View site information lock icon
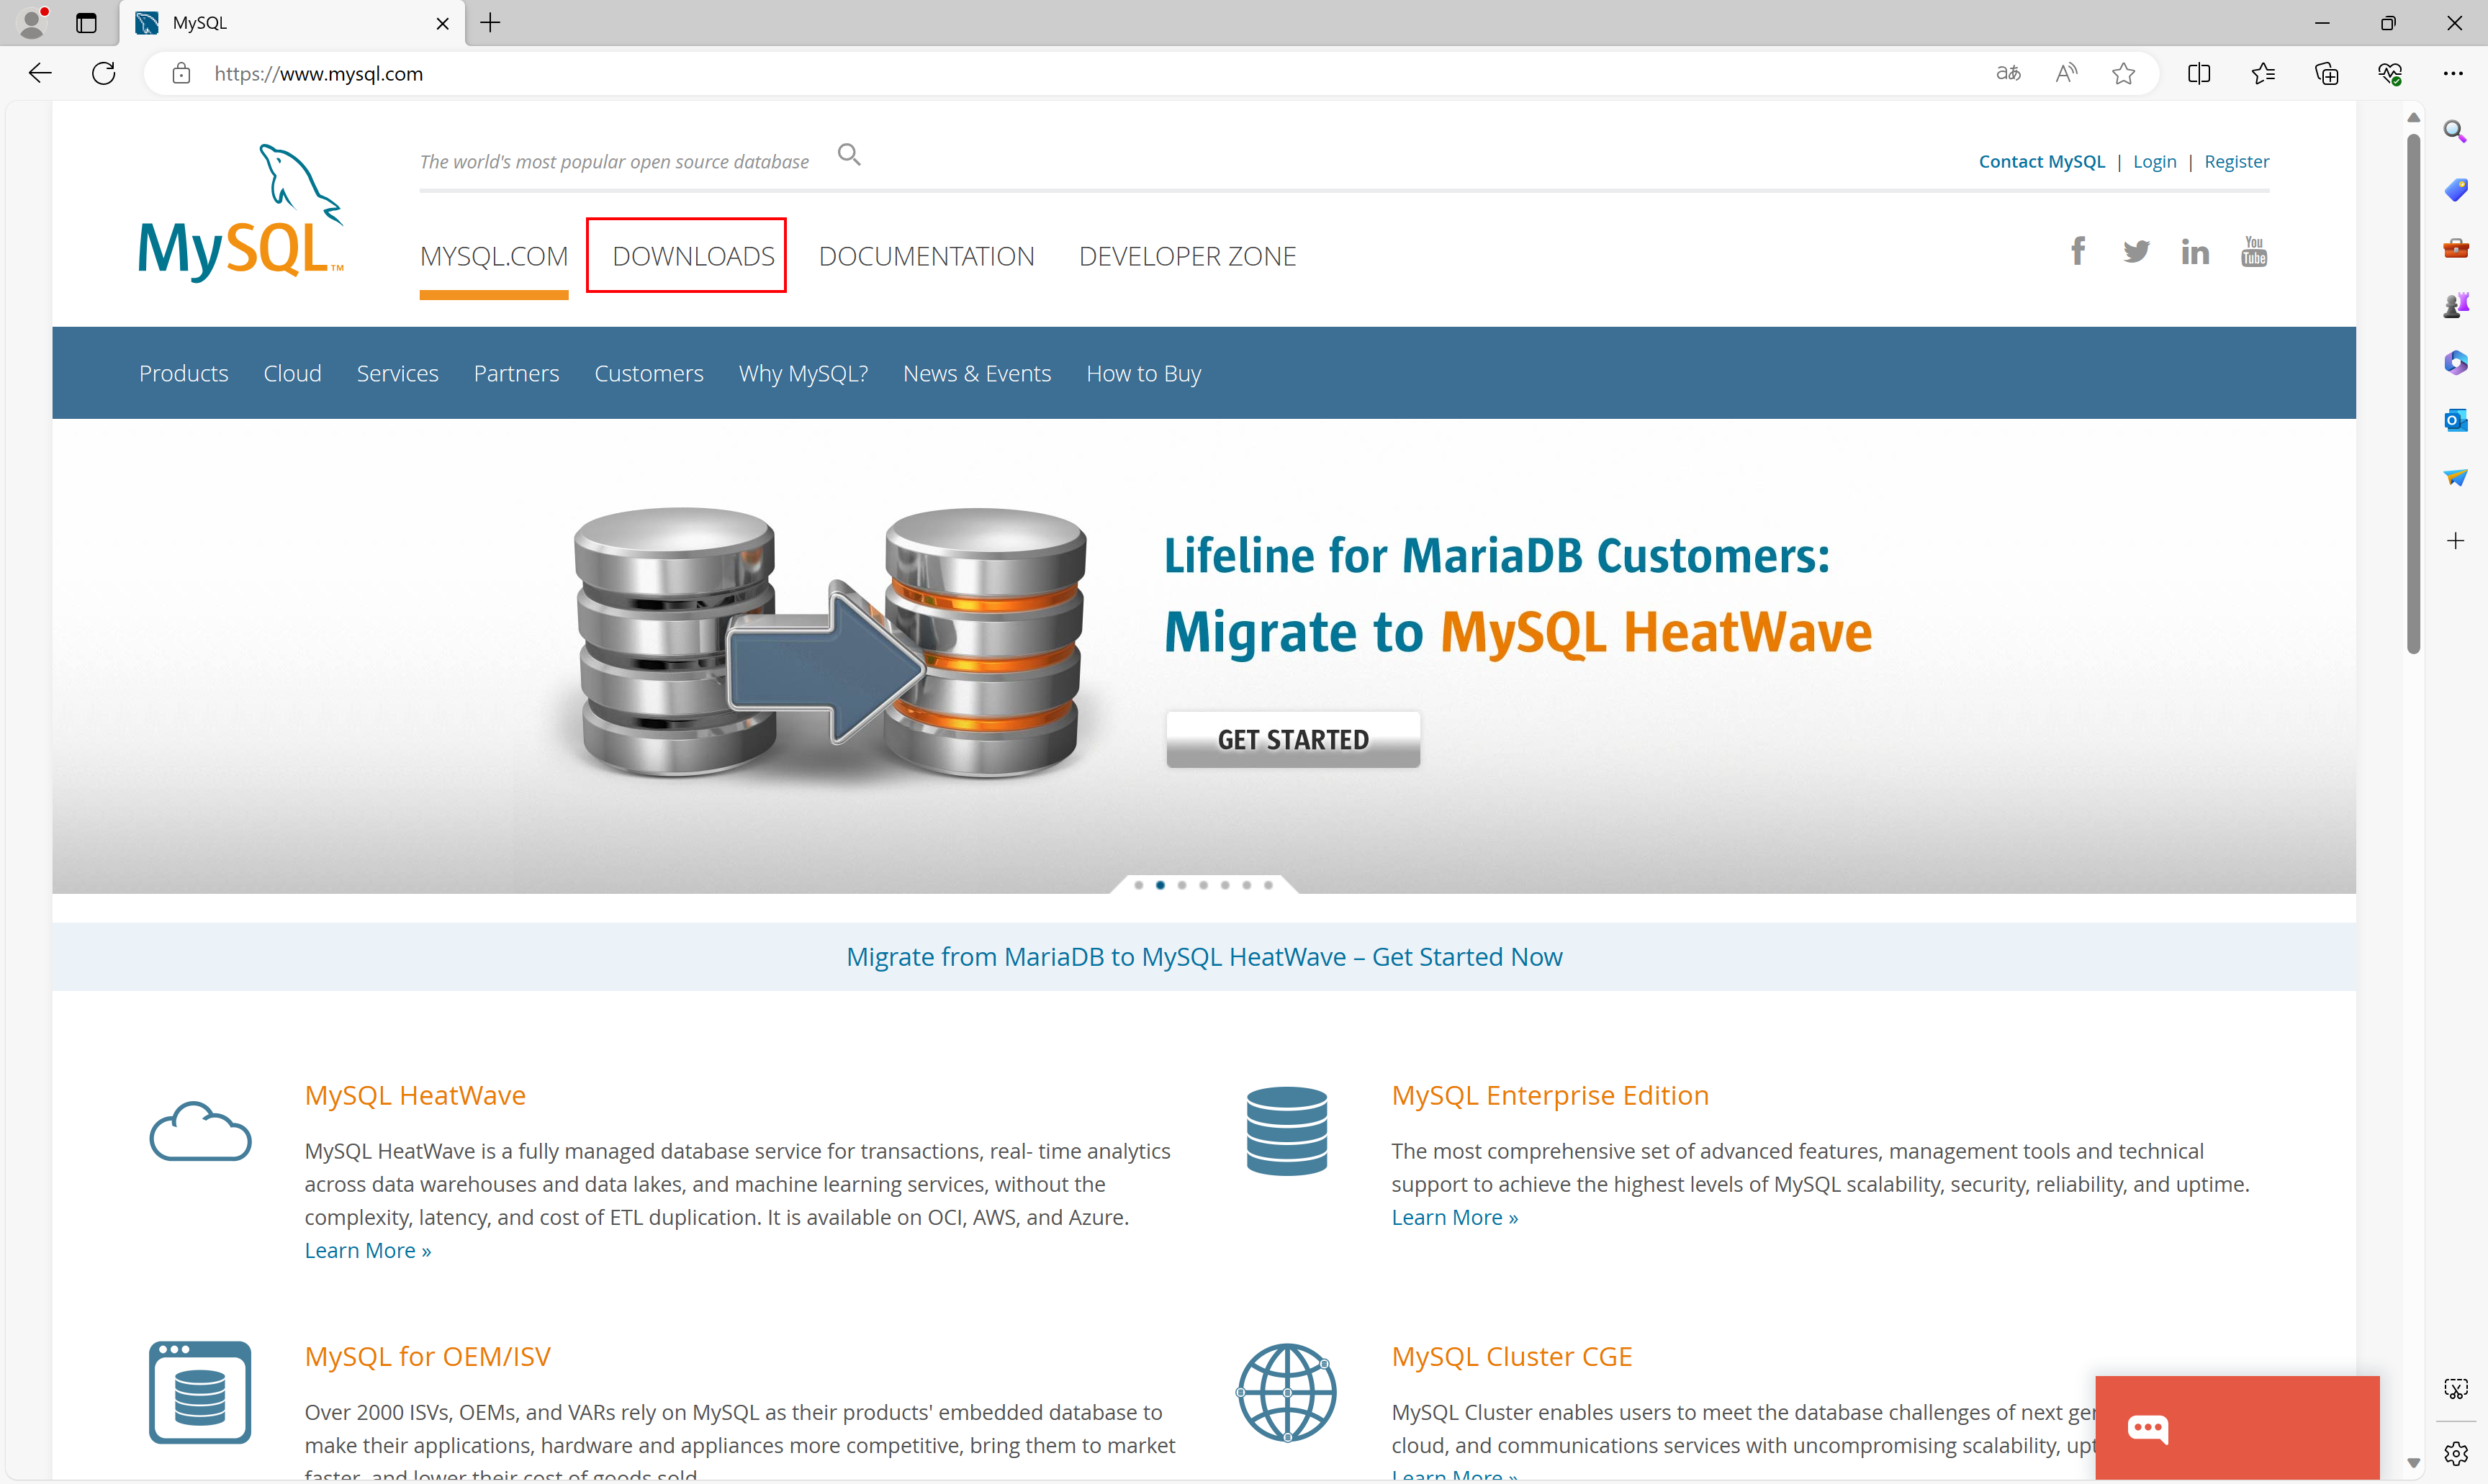The width and height of the screenshot is (2488, 1484). 181,73
